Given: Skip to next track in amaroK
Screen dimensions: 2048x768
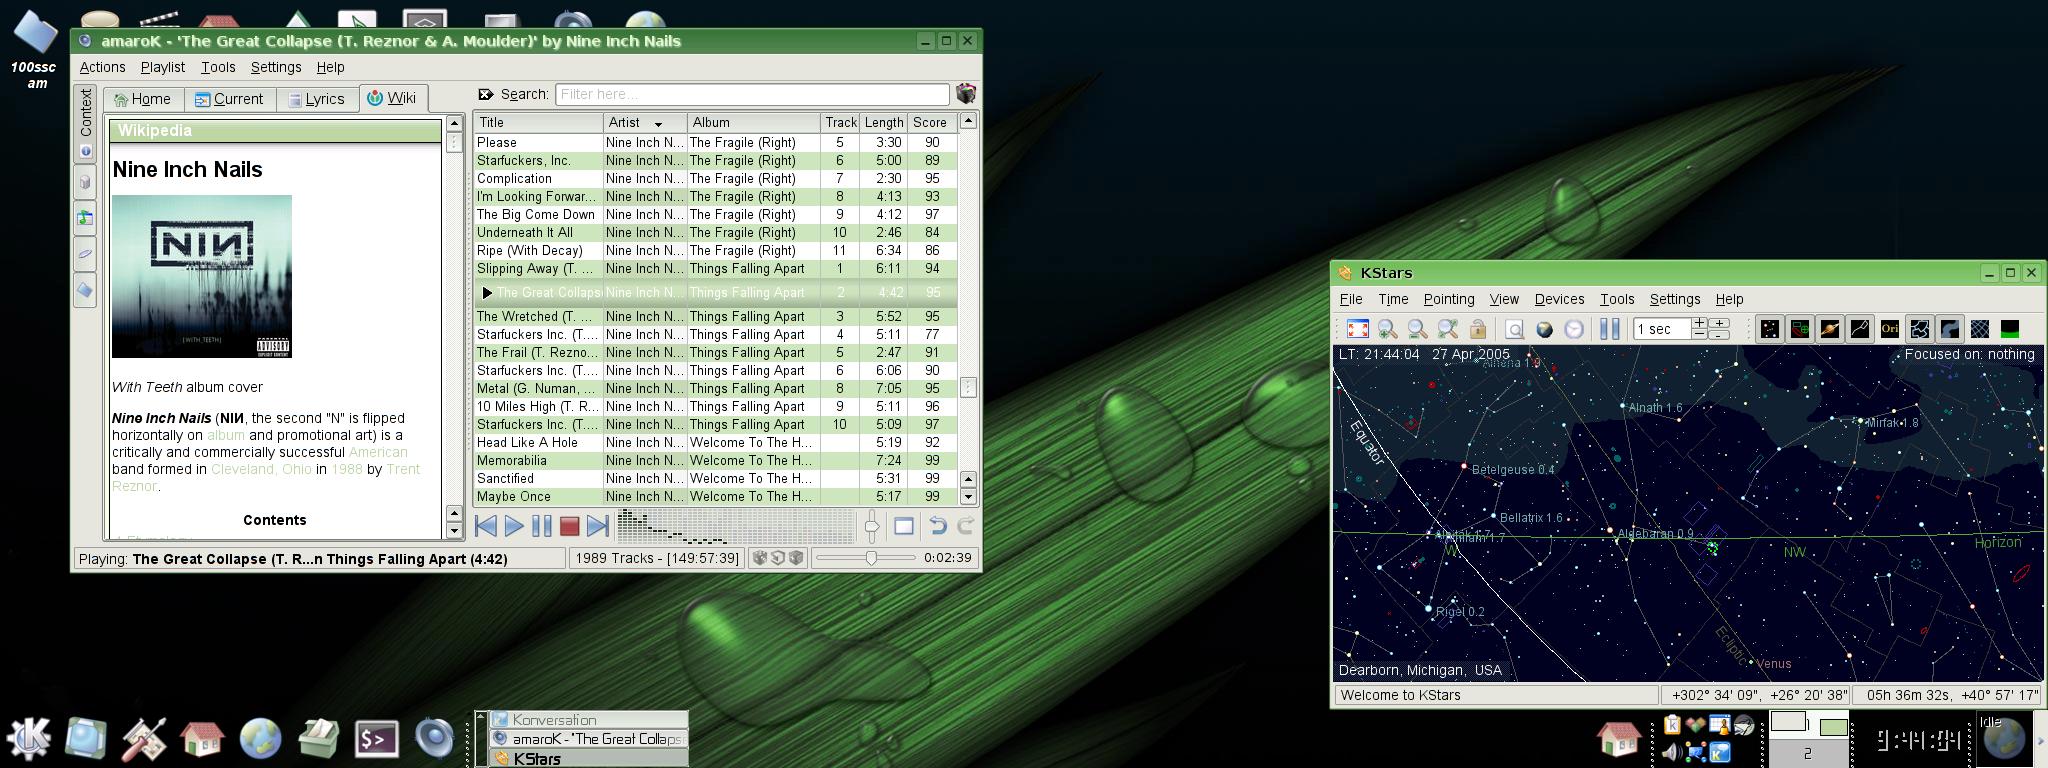Looking at the screenshot, I should (x=598, y=526).
